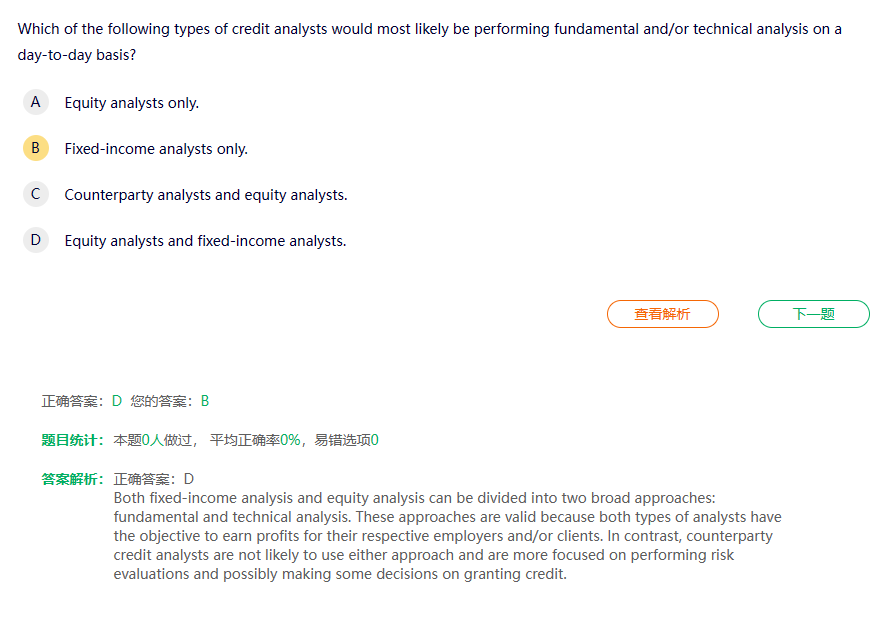880x640 pixels.
Task: Pick option D radio circle
Action: click(36, 240)
